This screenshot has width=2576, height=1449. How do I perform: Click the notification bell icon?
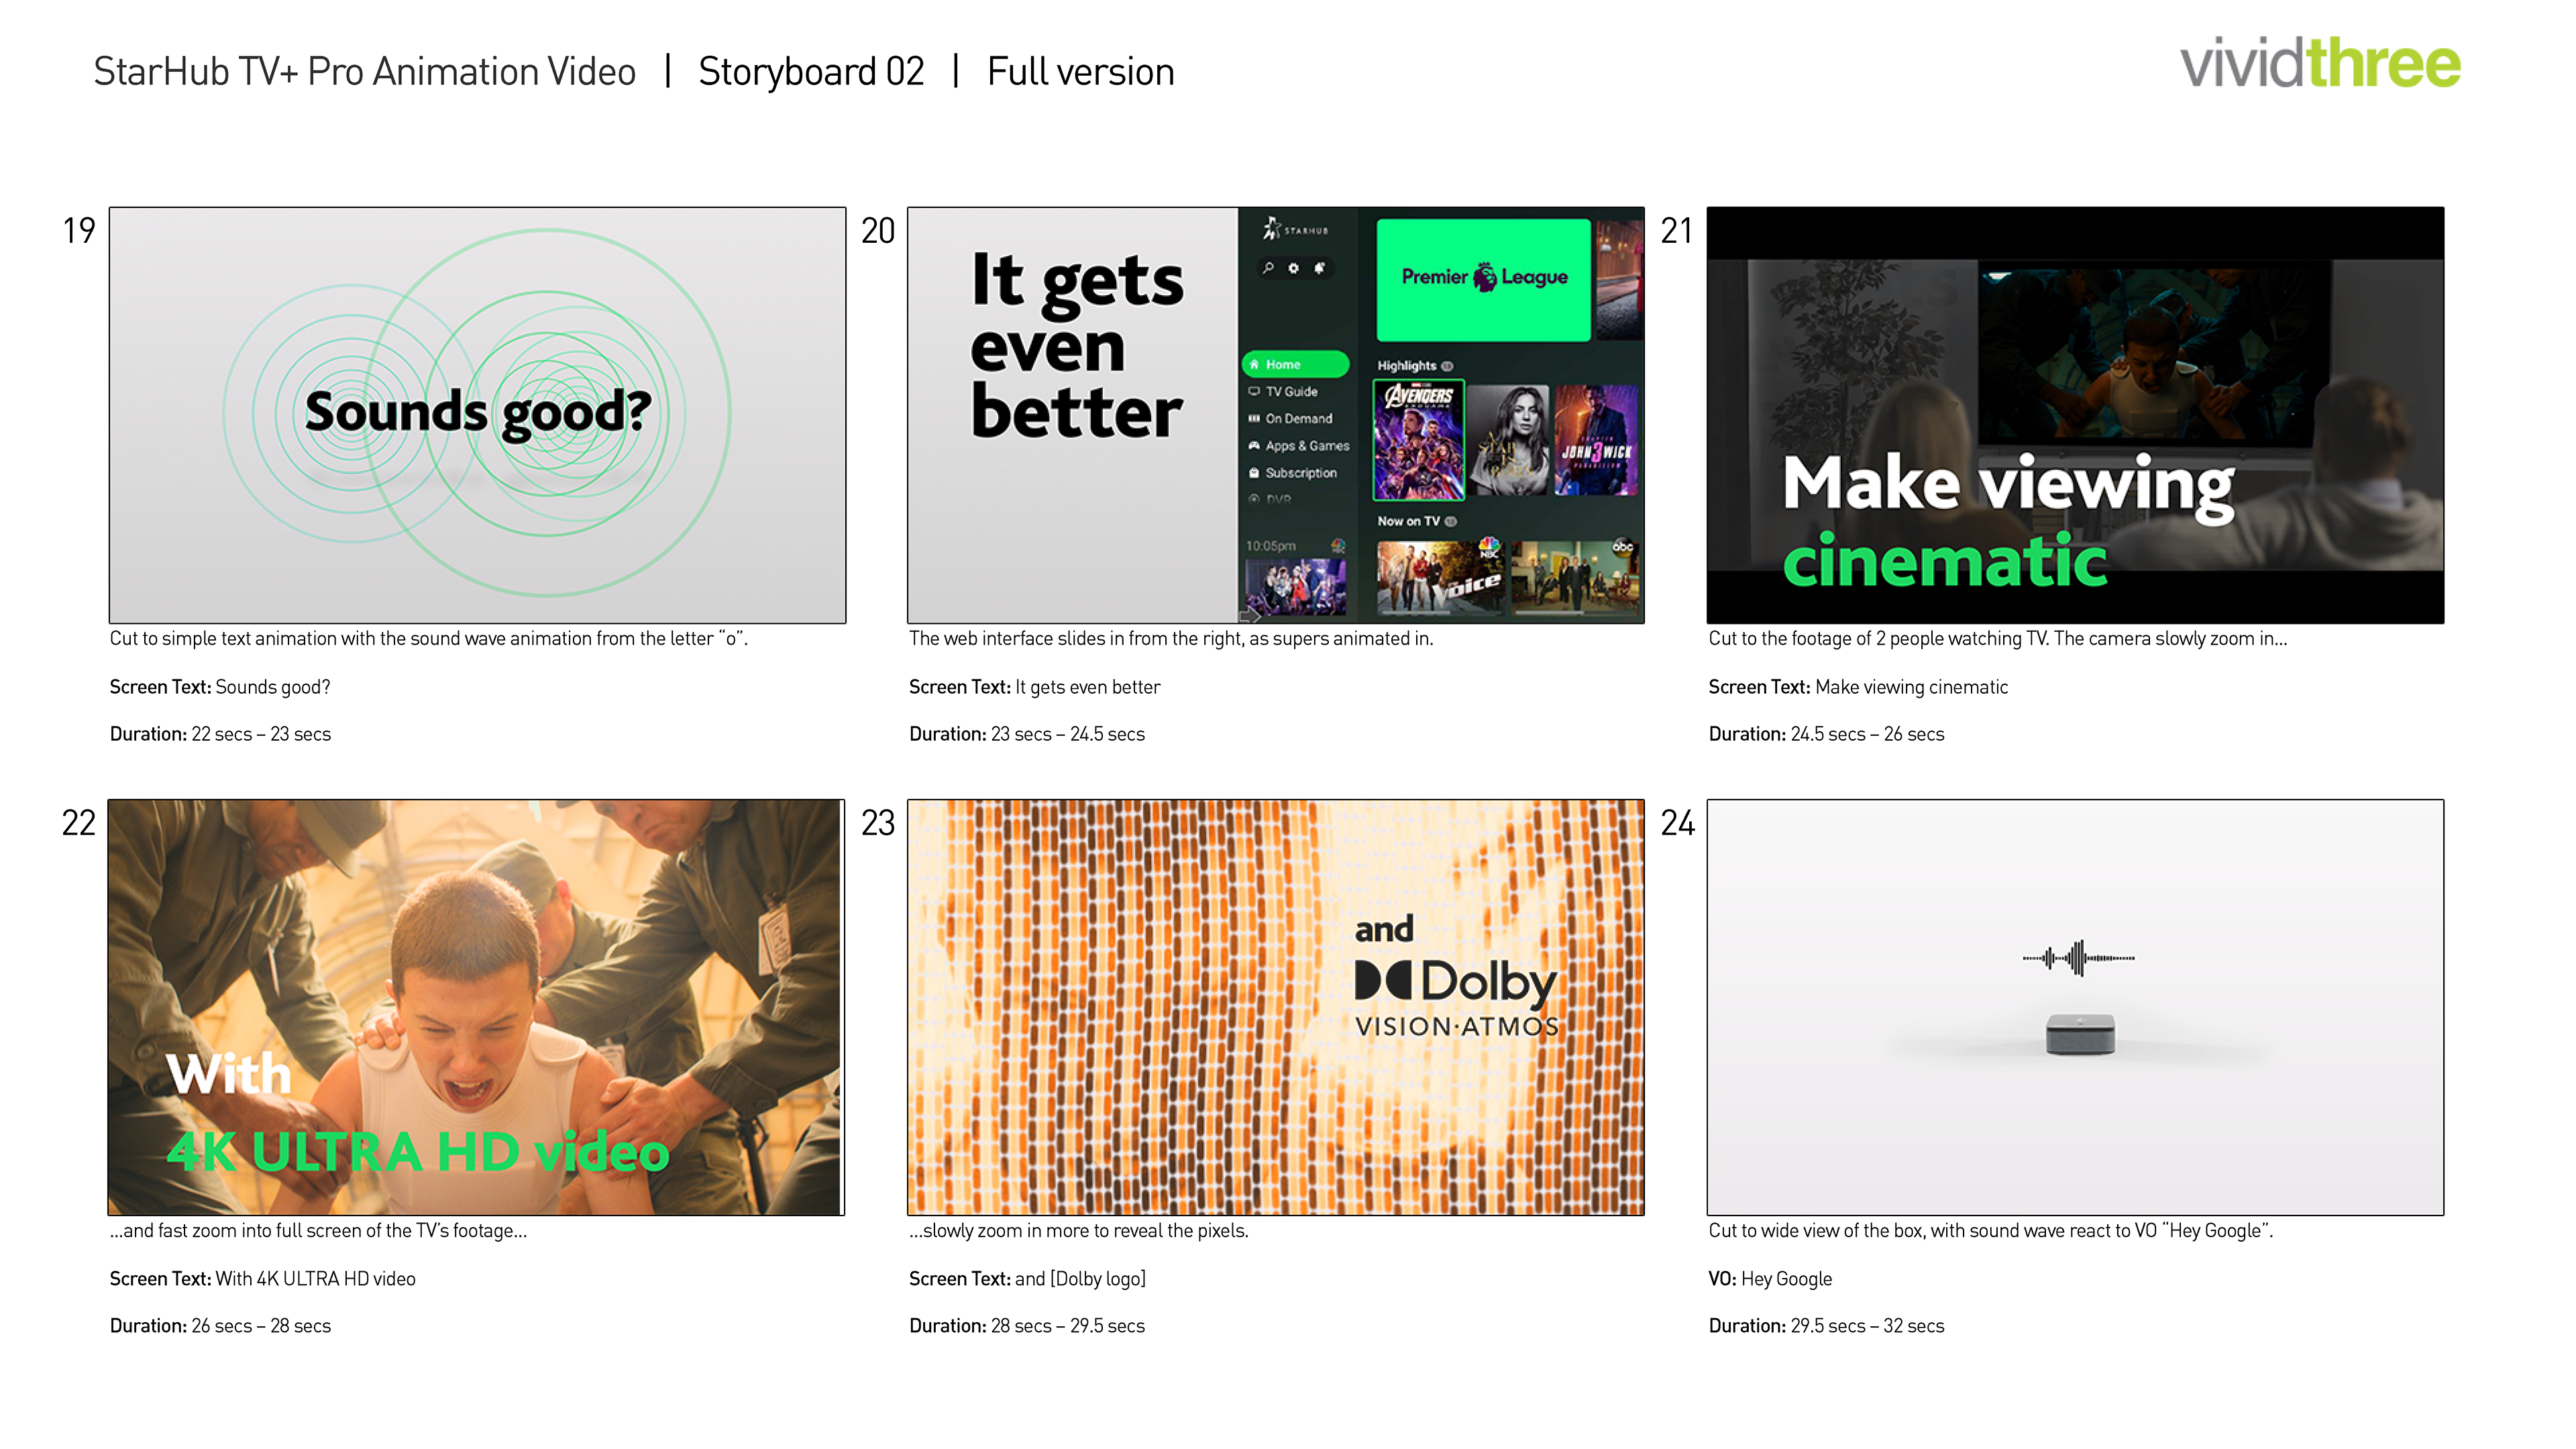point(1320,268)
